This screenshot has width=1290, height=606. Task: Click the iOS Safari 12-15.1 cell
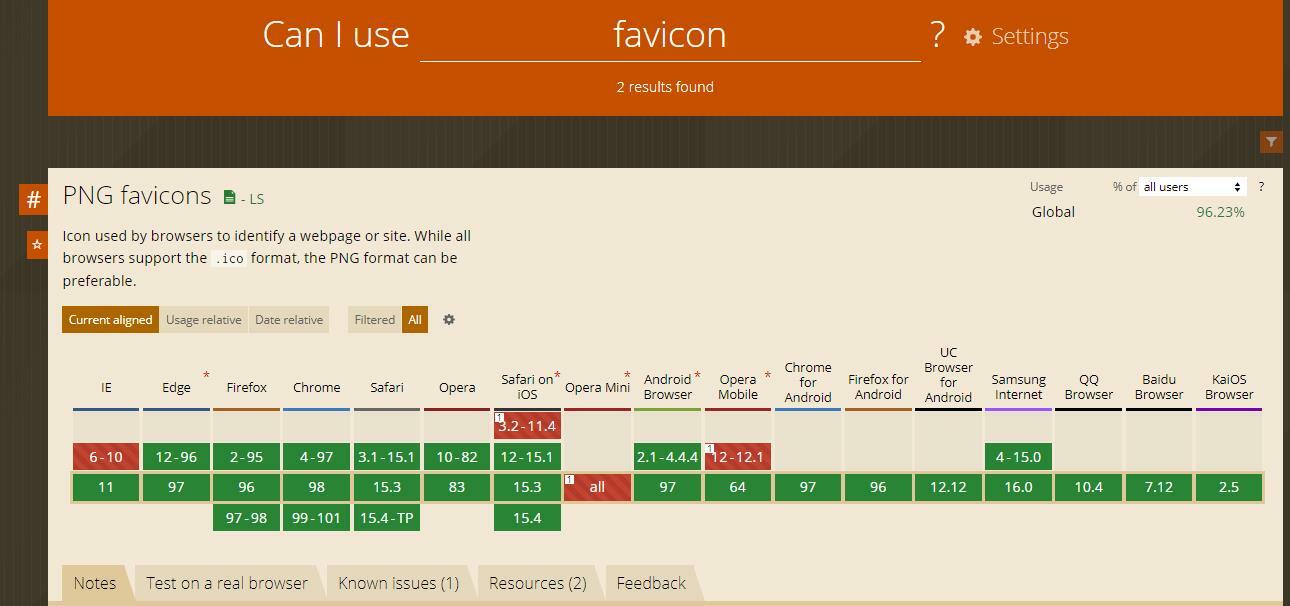(527, 457)
